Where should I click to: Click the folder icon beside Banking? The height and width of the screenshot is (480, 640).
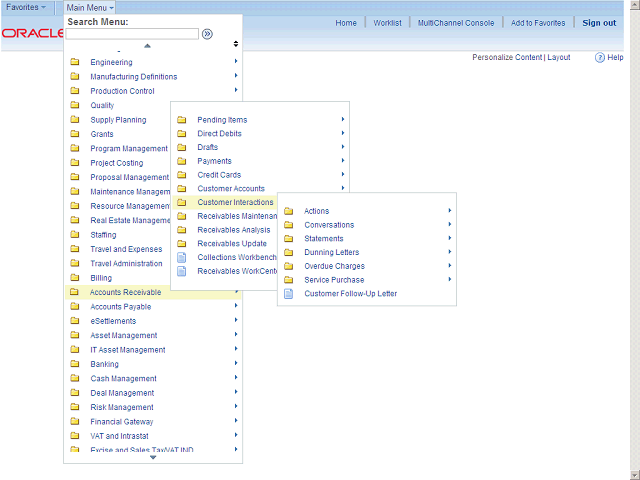(x=75, y=365)
